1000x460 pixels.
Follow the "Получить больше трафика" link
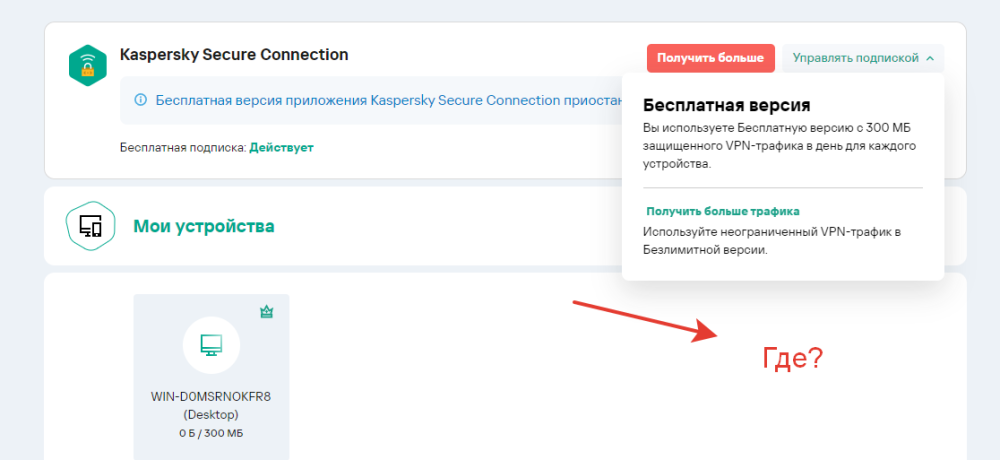coord(723,211)
